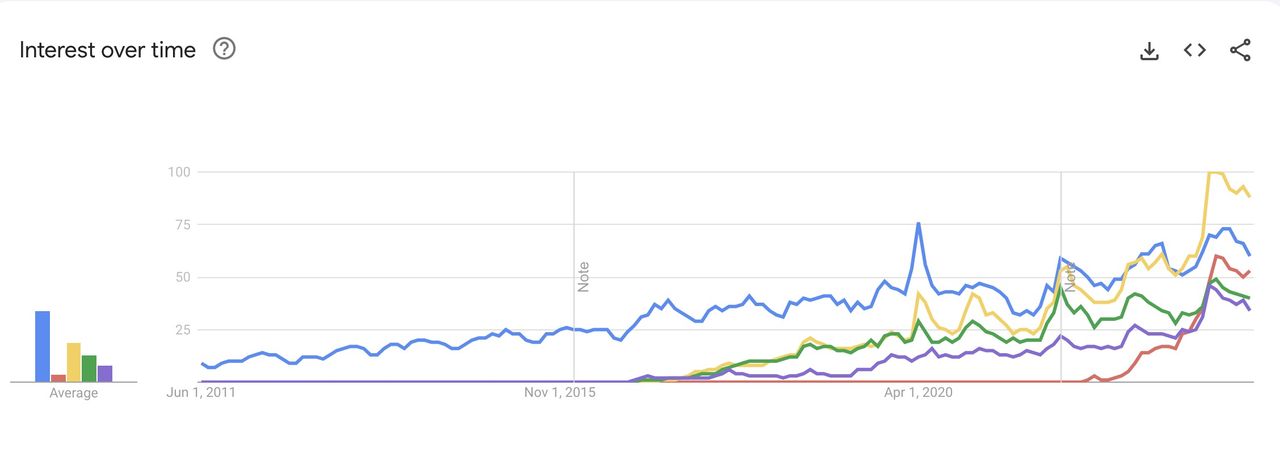Click the yellow average bar
Viewport: 1280px width, 469px height.
point(74,362)
